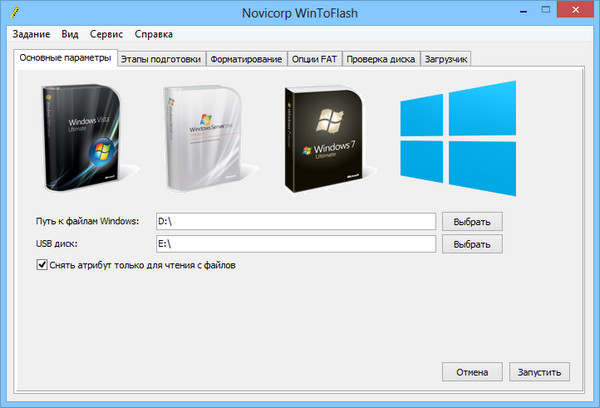Go to the Проверка диска tab
Image resolution: width=600 pixels, height=408 pixels.
[381, 59]
